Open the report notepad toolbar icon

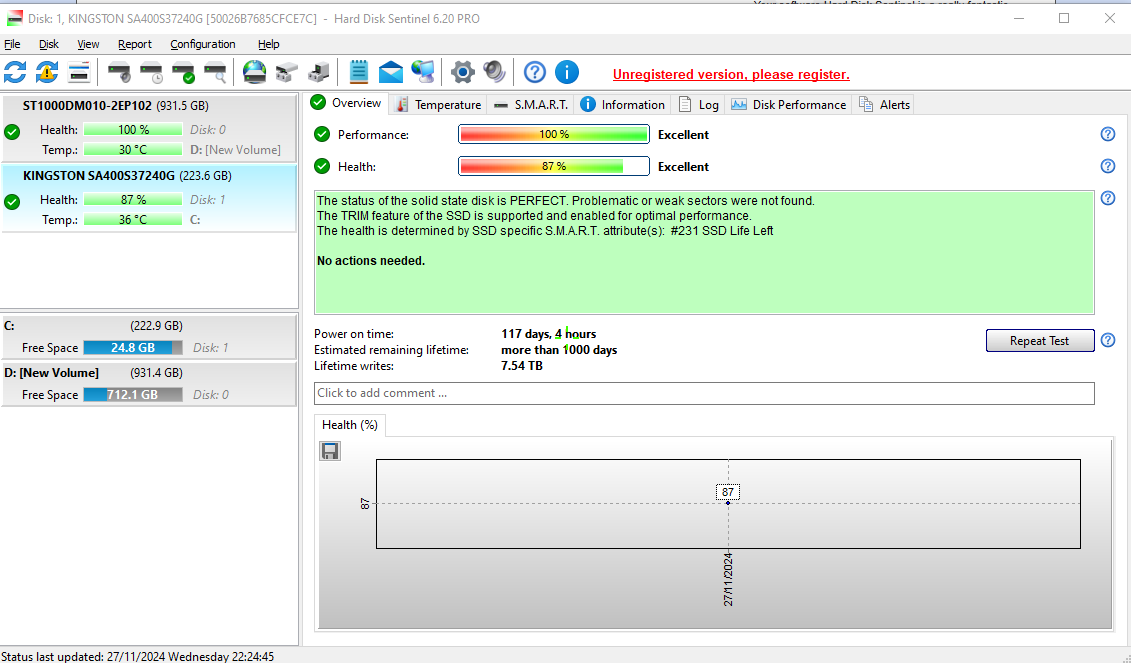[358, 72]
